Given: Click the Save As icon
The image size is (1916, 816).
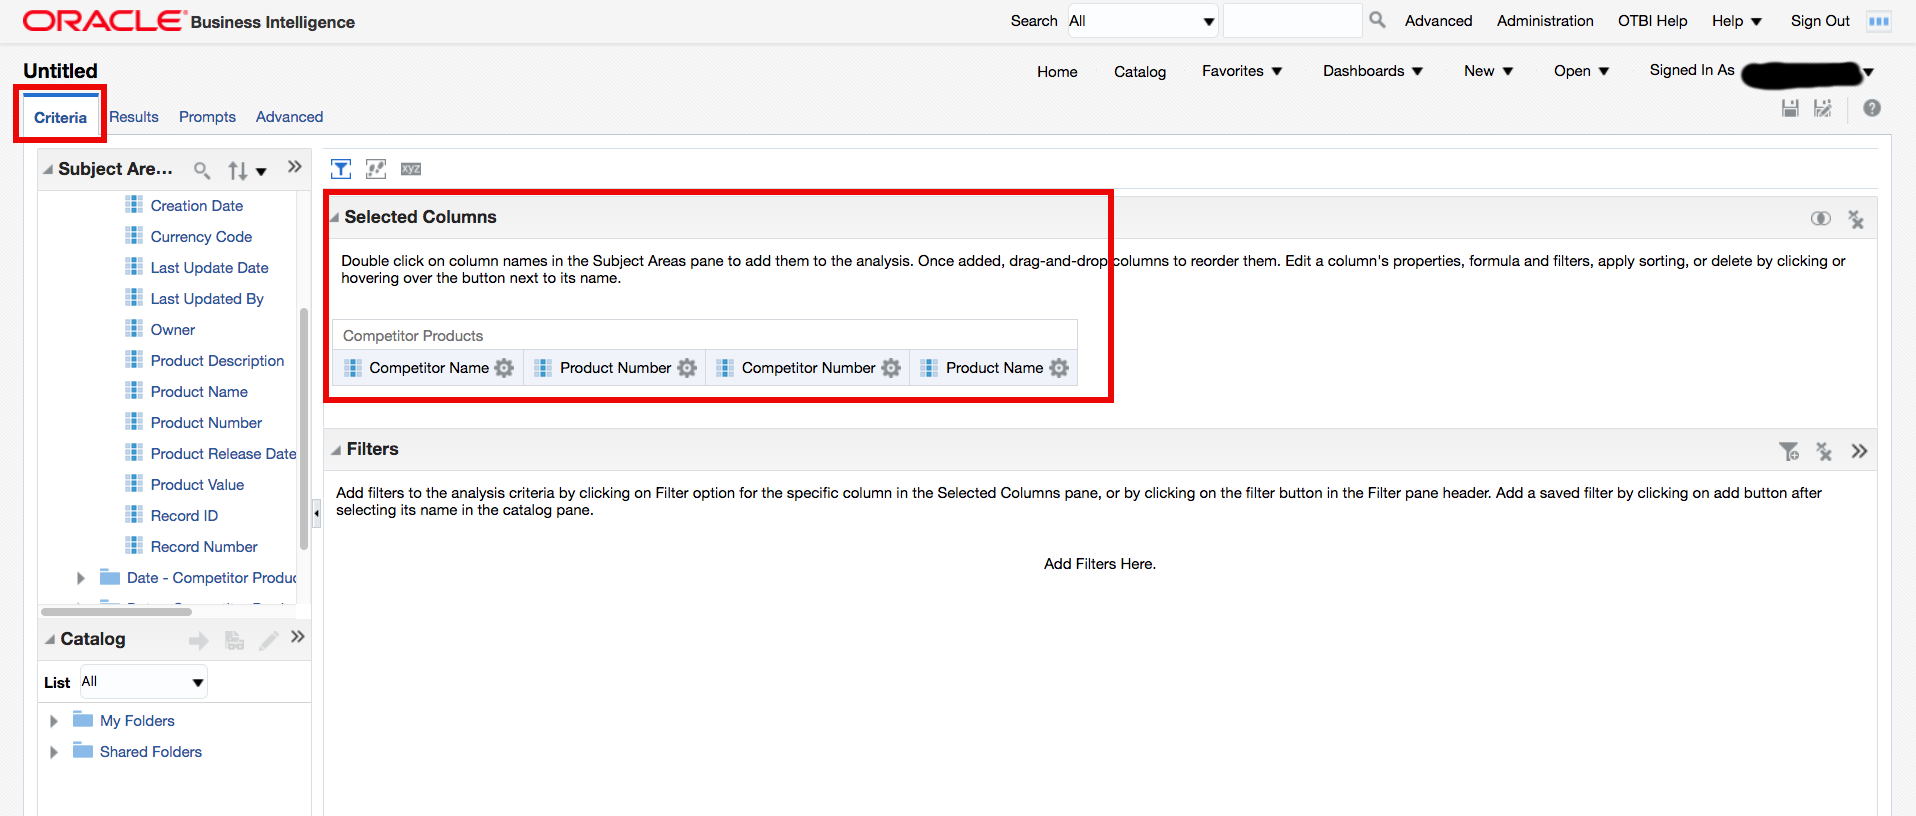Looking at the screenshot, I should (x=1823, y=108).
